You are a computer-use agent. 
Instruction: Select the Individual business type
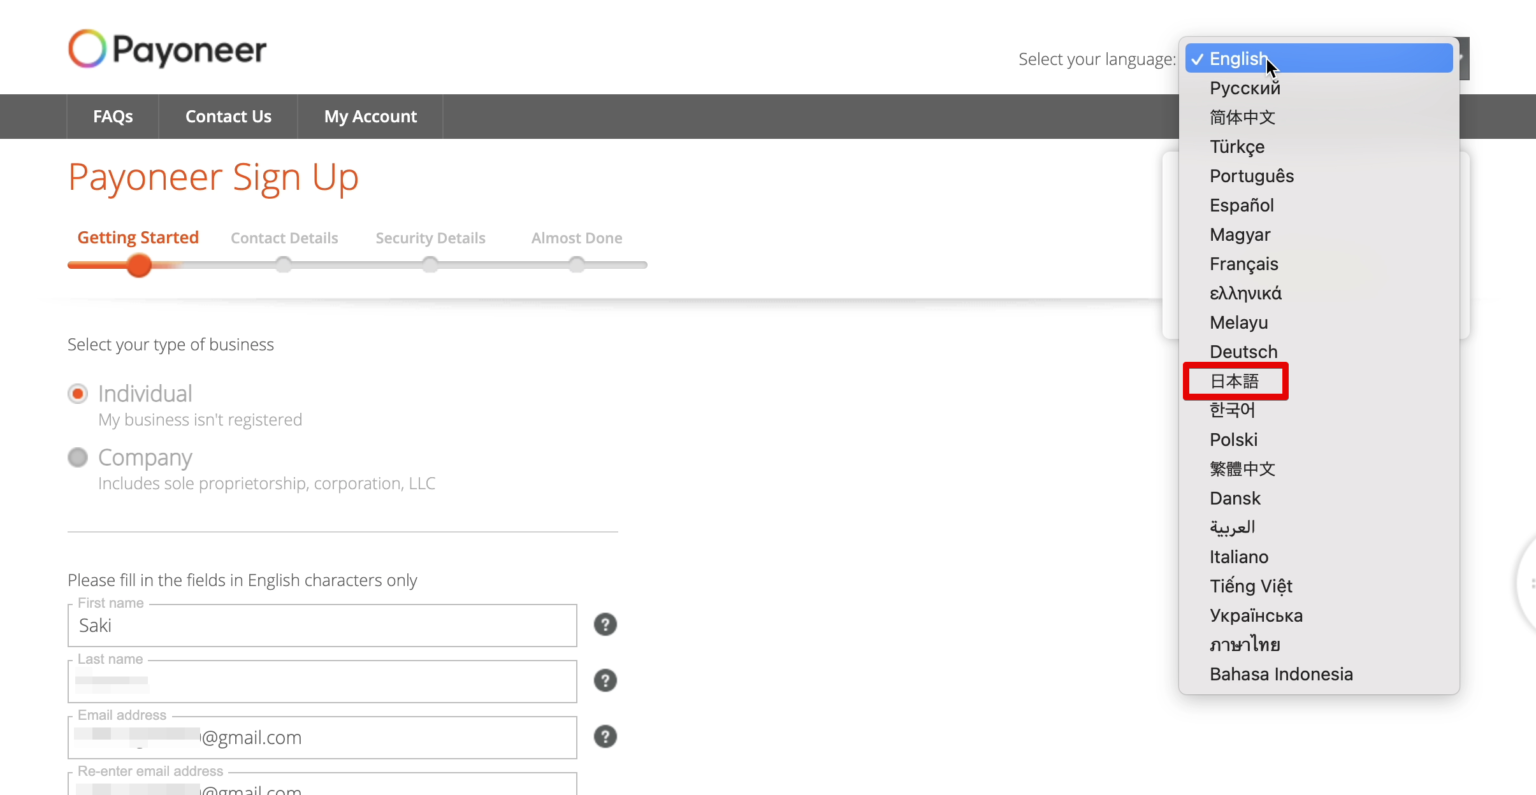(x=77, y=394)
